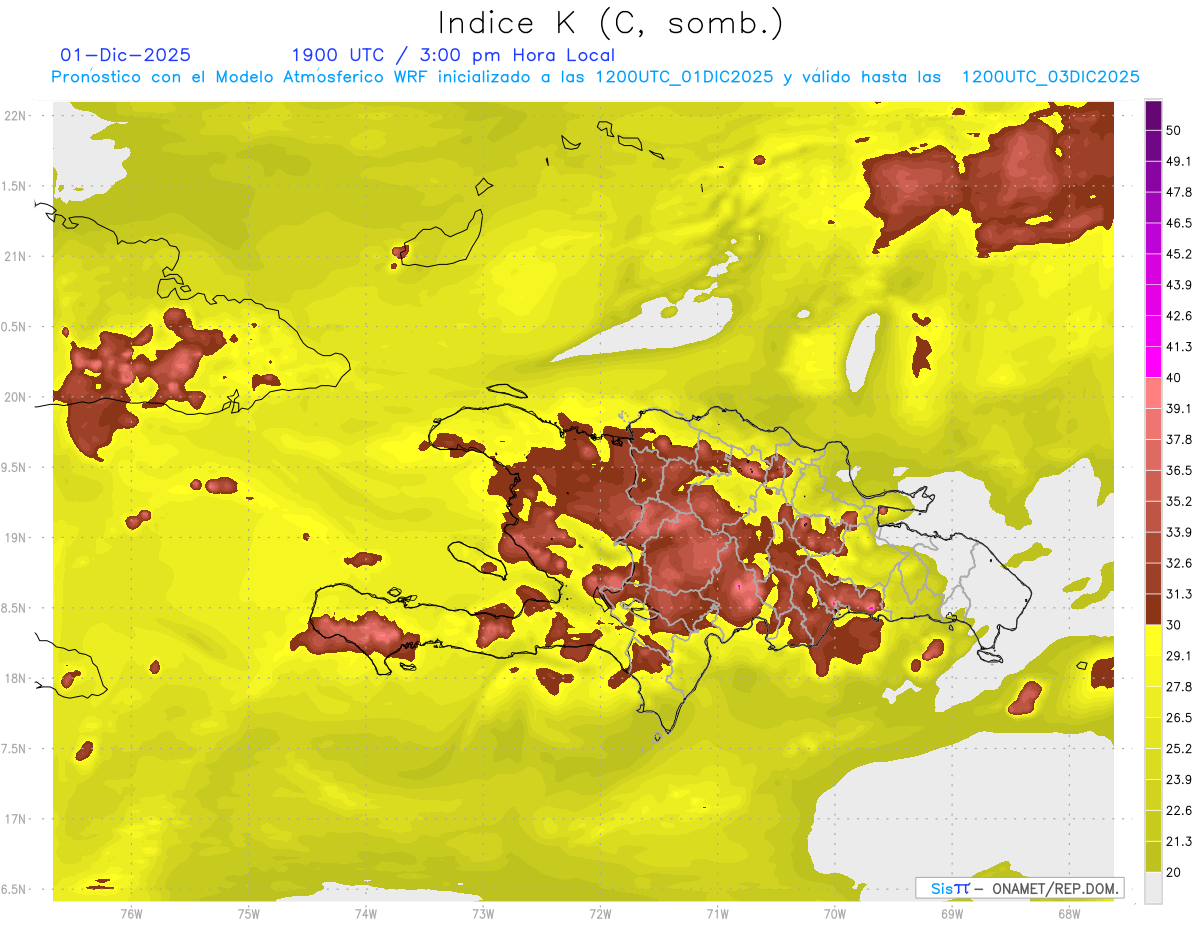
Task: Click the legend value '35.2'
Action: pyautogui.click(x=1180, y=501)
